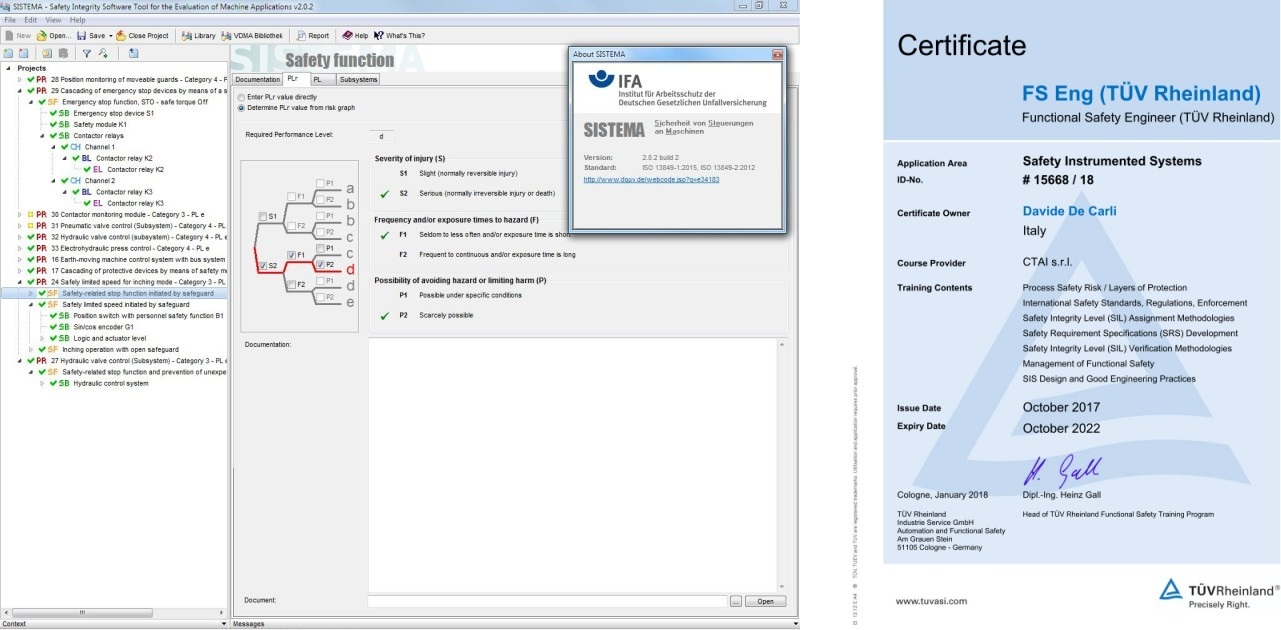Select Safety module K1 subsystem
Viewport: 1281px width, 630px height.
tap(100, 124)
